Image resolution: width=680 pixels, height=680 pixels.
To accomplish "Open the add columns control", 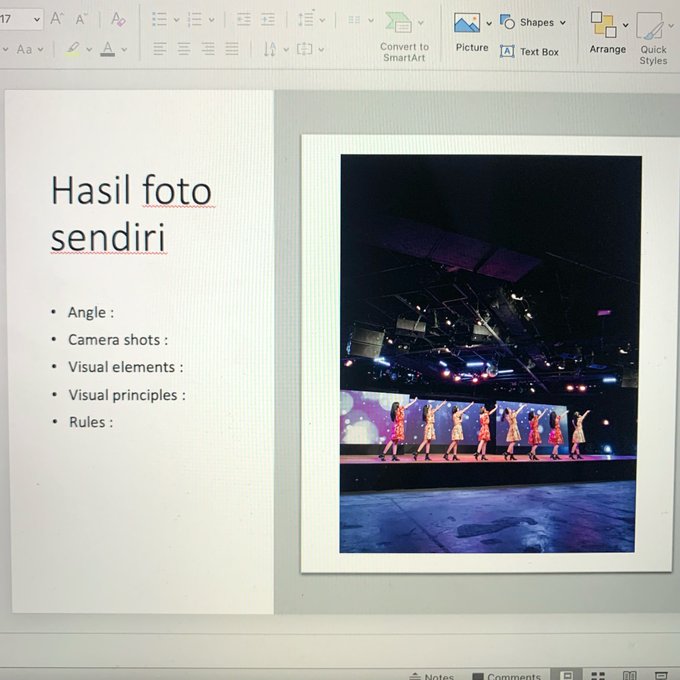I will pos(354,20).
